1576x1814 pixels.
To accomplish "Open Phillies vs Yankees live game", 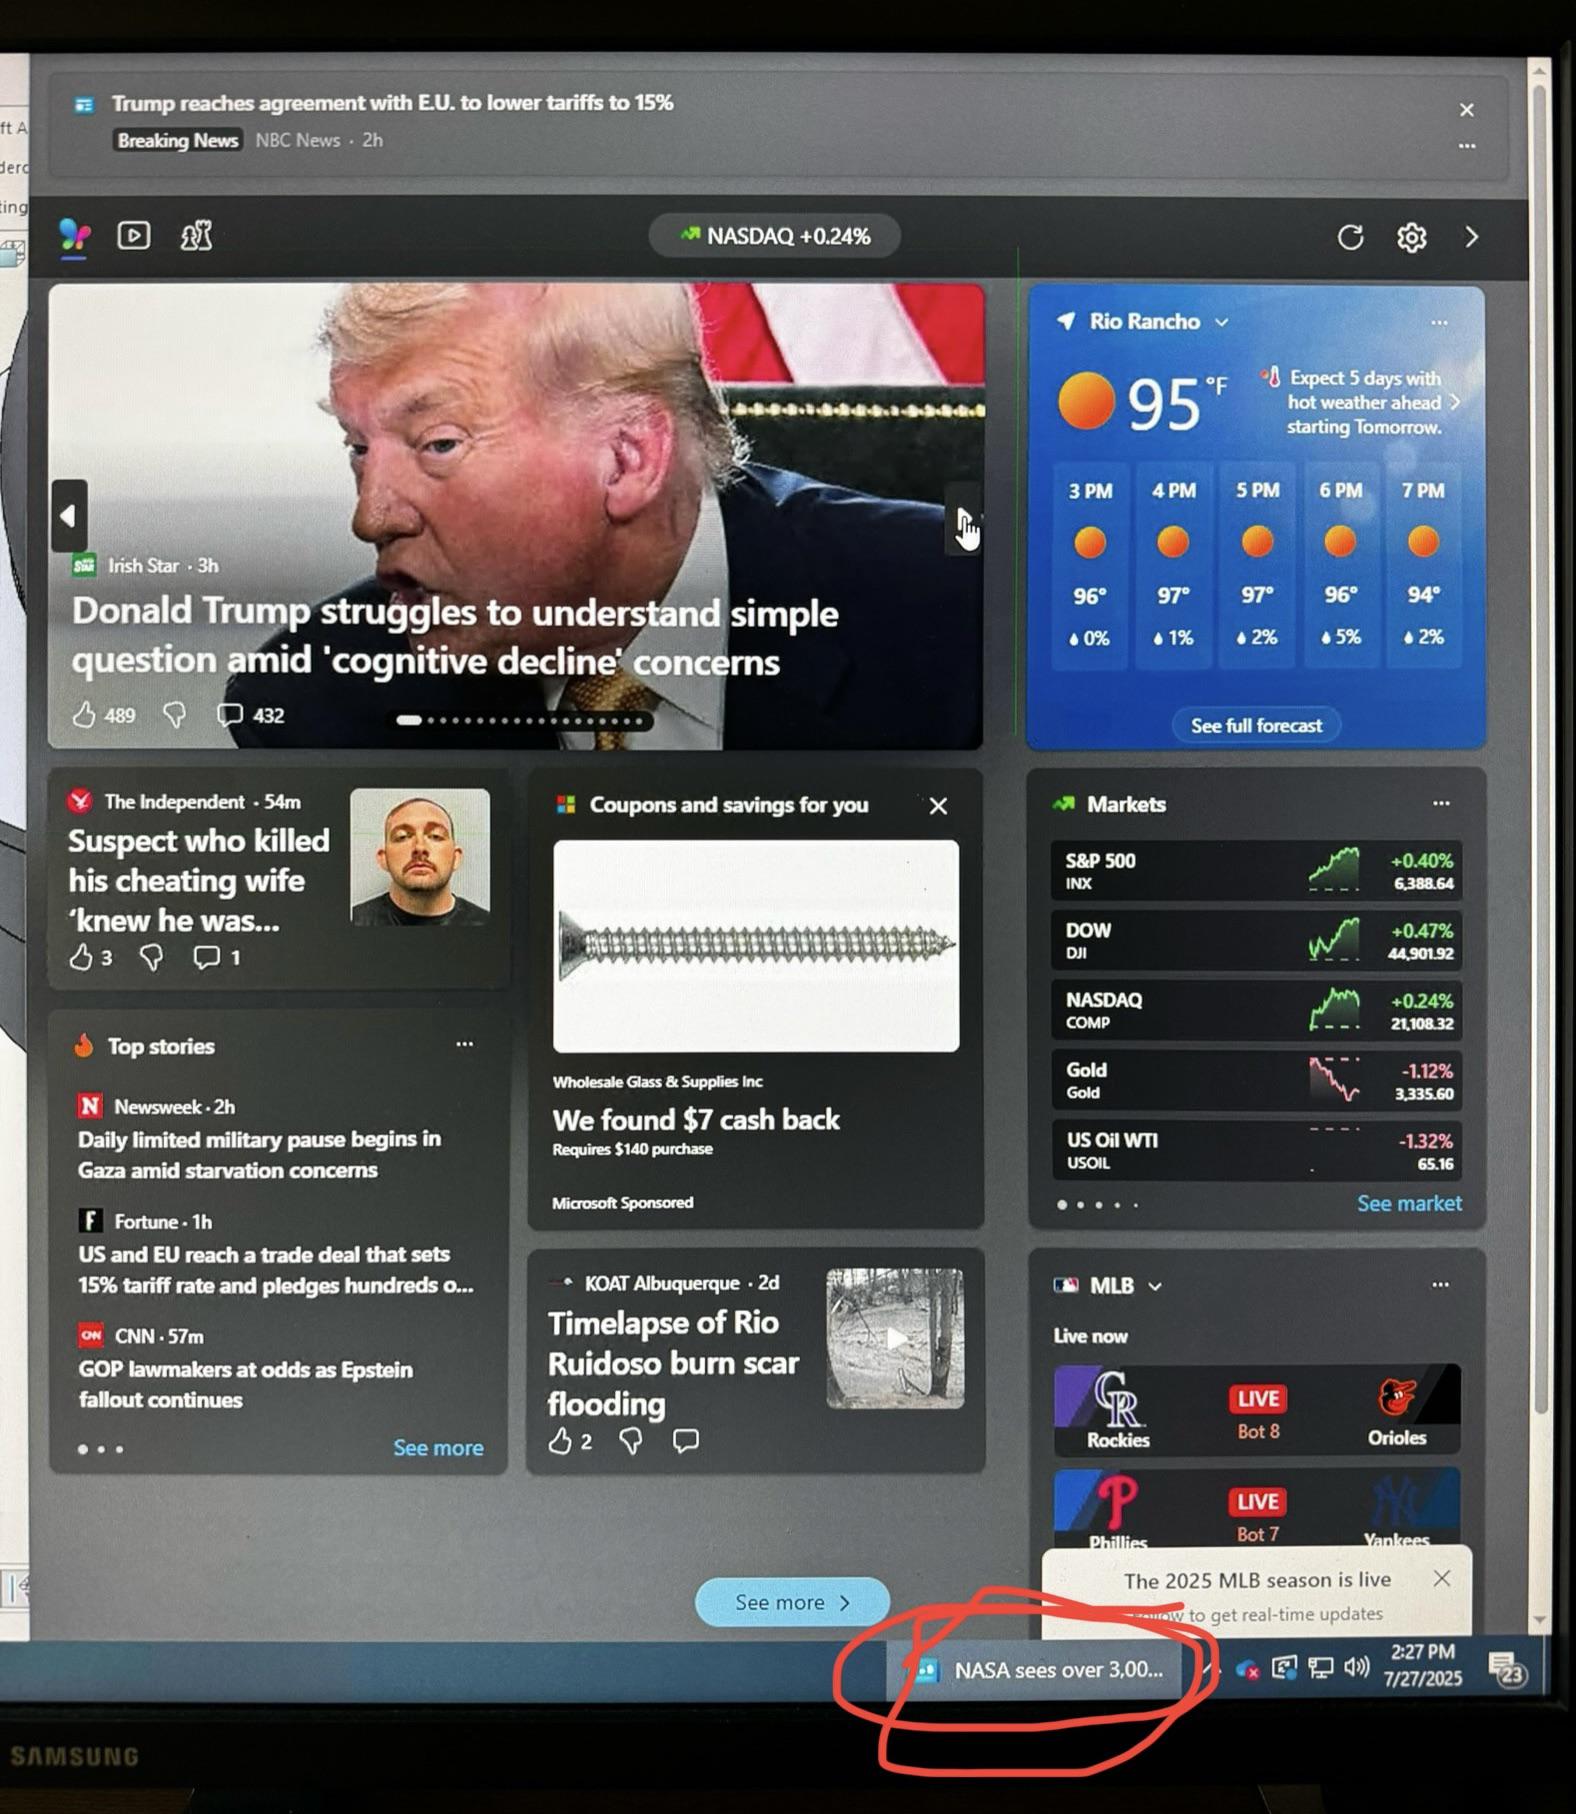I will 1257,1510.
